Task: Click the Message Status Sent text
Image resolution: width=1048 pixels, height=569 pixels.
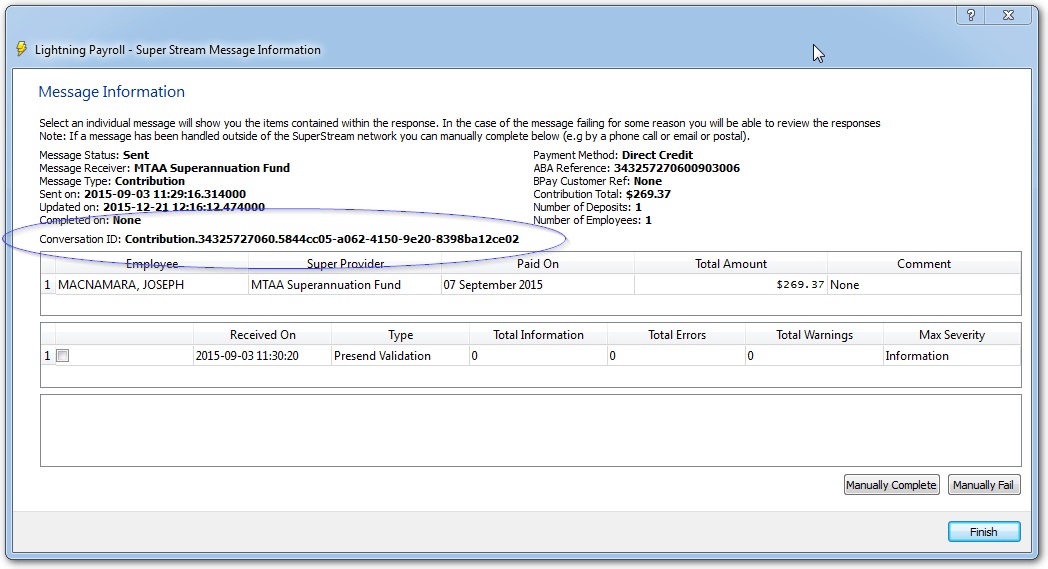Action: coord(94,154)
